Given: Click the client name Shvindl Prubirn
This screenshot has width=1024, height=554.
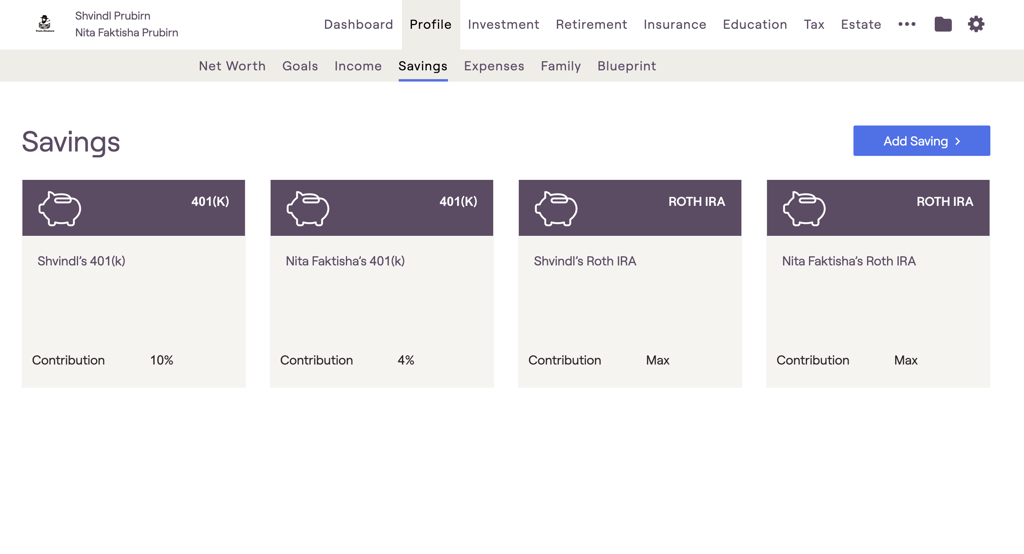Looking at the screenshot, I should [113, 16].
